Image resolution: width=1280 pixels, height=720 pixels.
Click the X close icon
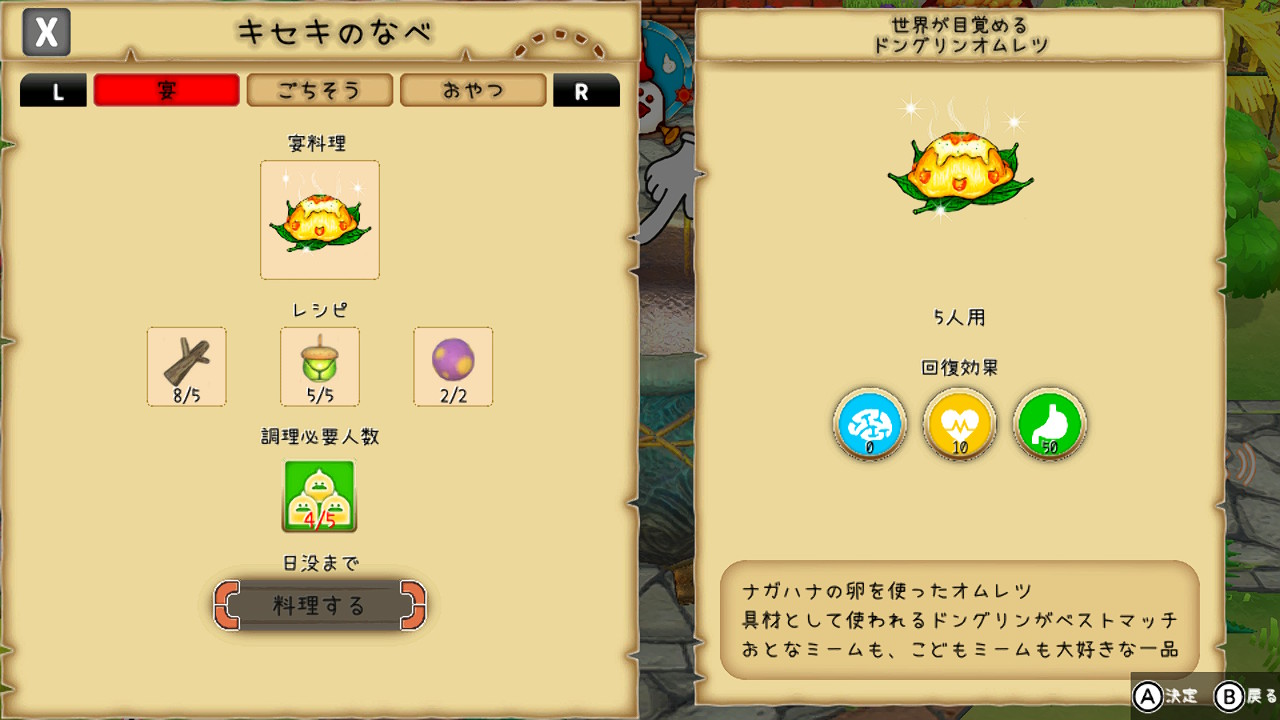point(46,33)
